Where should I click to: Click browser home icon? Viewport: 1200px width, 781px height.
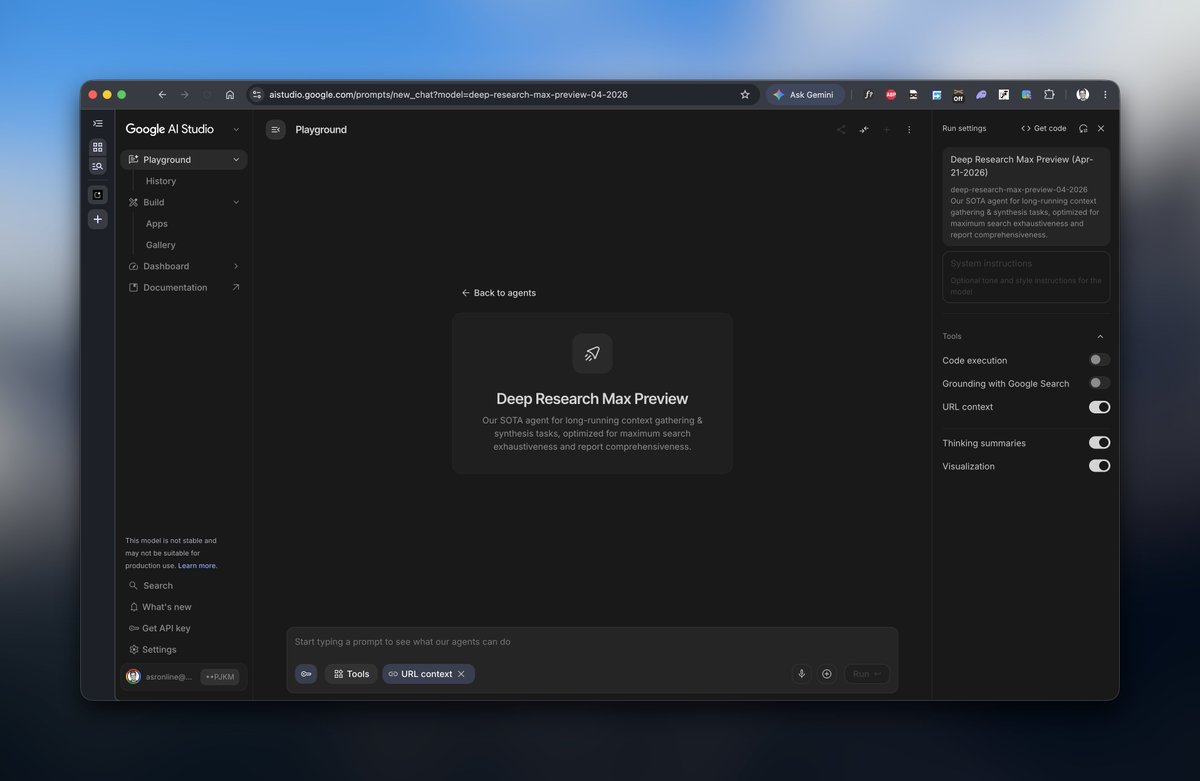[x=230, y=95]
